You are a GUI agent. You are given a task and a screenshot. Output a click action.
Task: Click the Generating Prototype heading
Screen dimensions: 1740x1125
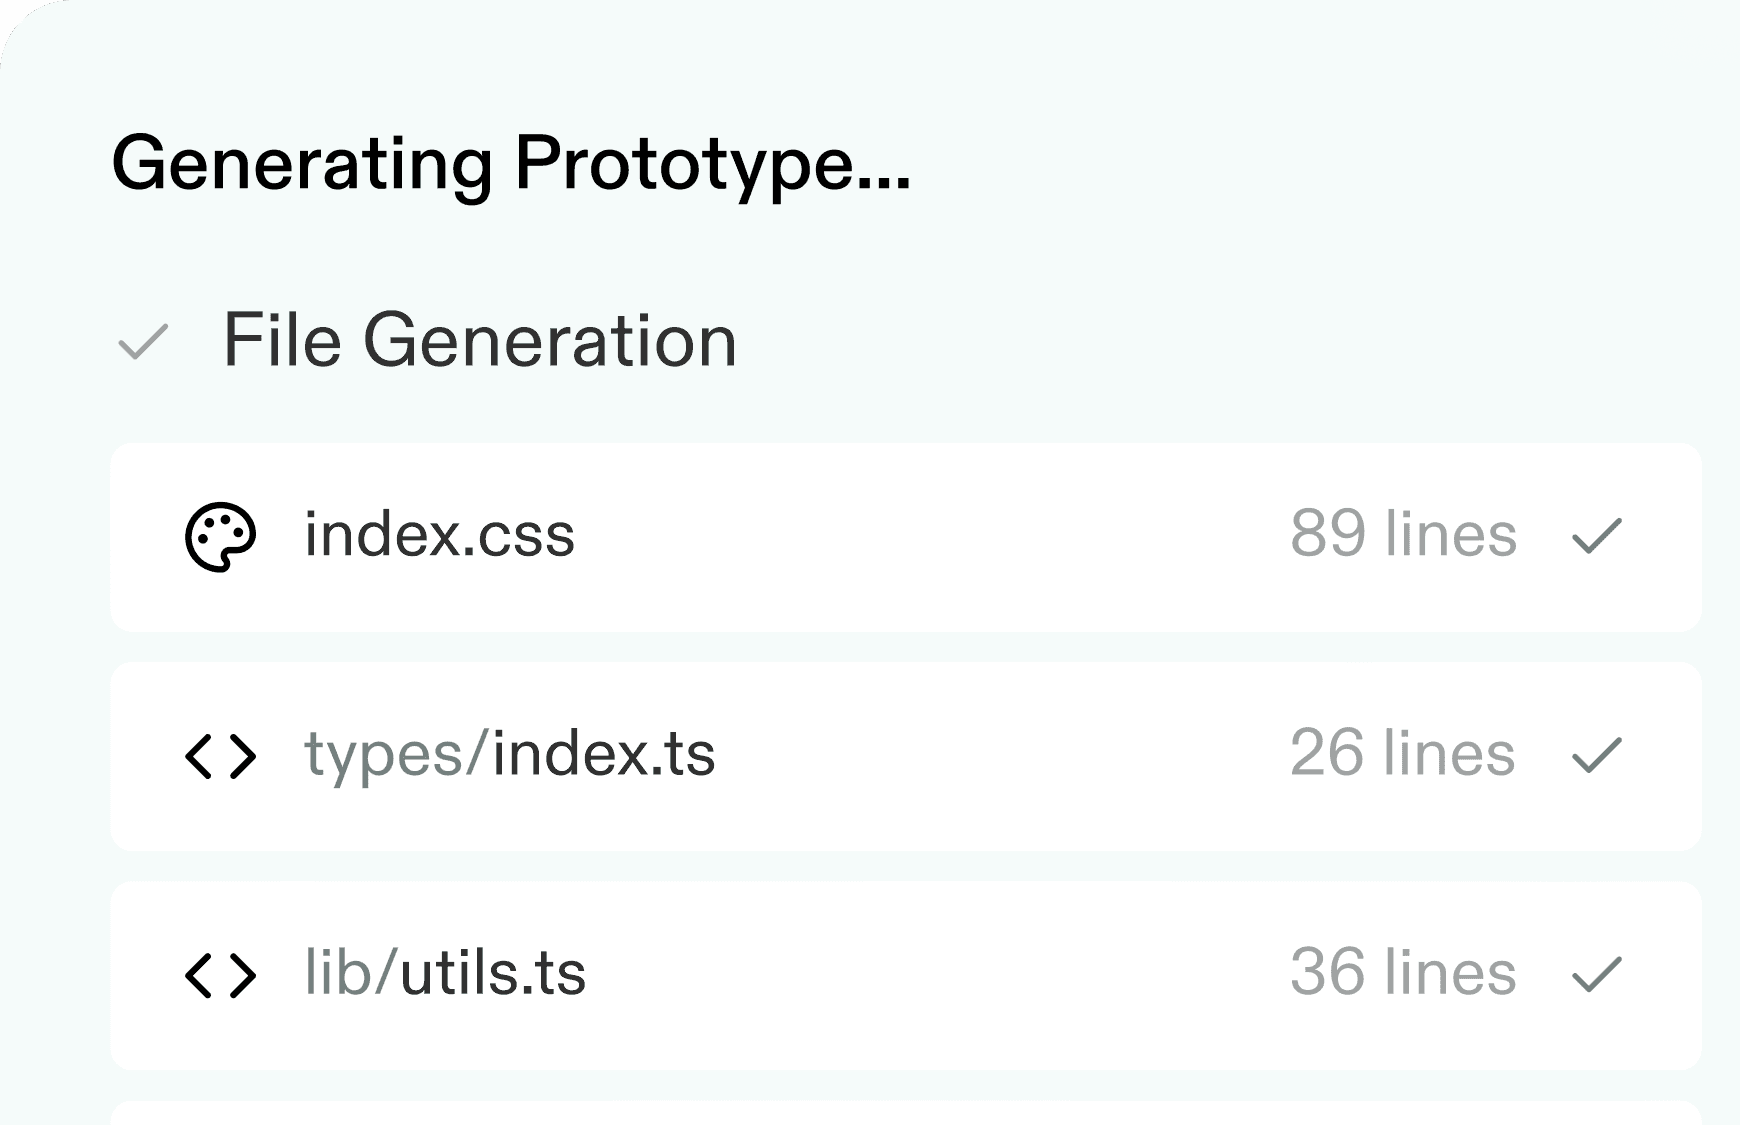tap(511, 164)
